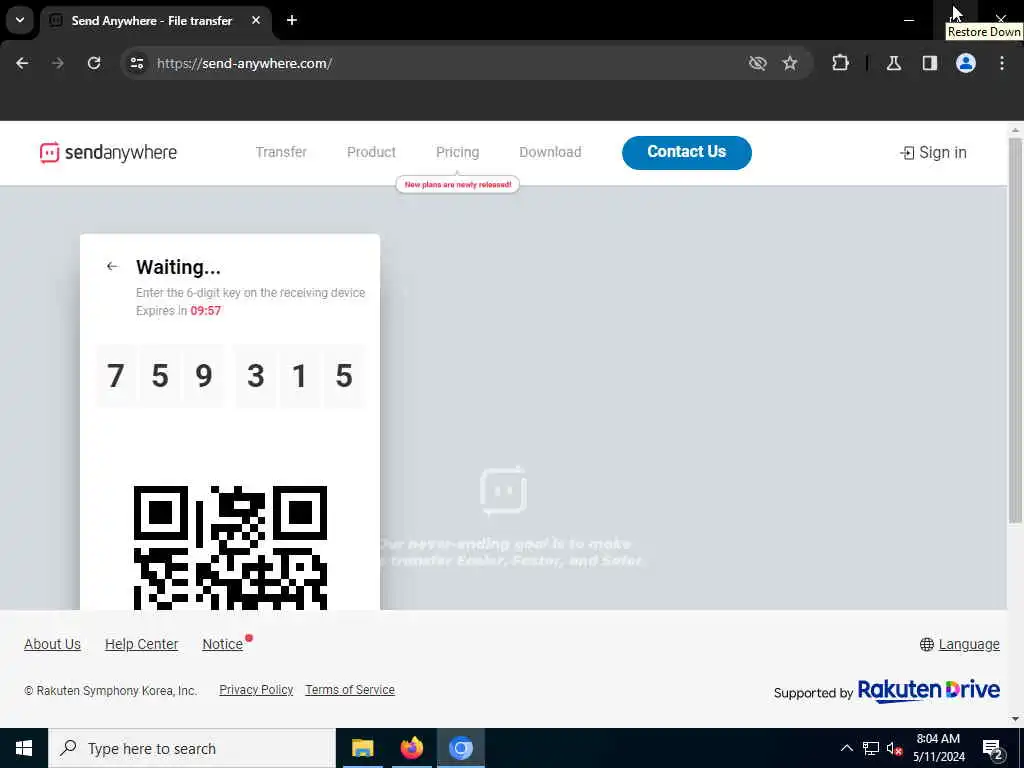Open the Privacy Policy link
1024x768 pixels.
tap(256, 690)
